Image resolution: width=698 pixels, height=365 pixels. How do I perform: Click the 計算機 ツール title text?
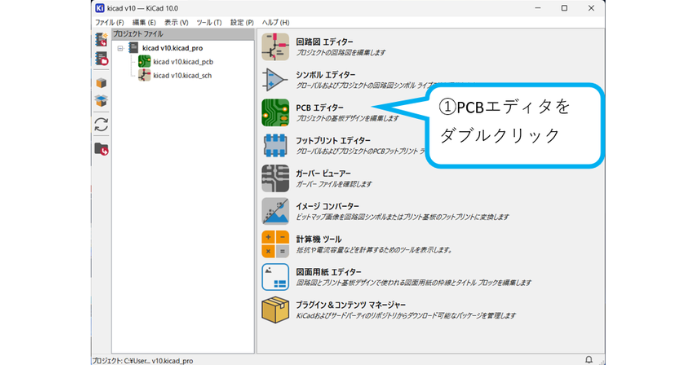(x=319, y=239)
